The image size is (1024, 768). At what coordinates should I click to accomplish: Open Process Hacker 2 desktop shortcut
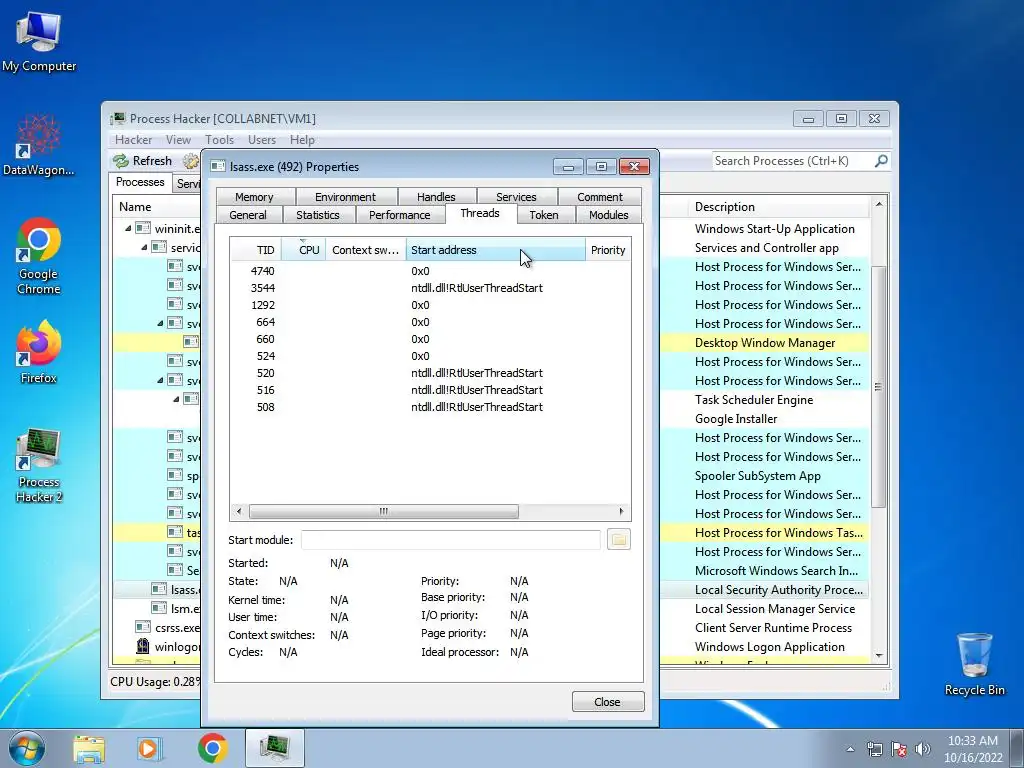[39, 465]
